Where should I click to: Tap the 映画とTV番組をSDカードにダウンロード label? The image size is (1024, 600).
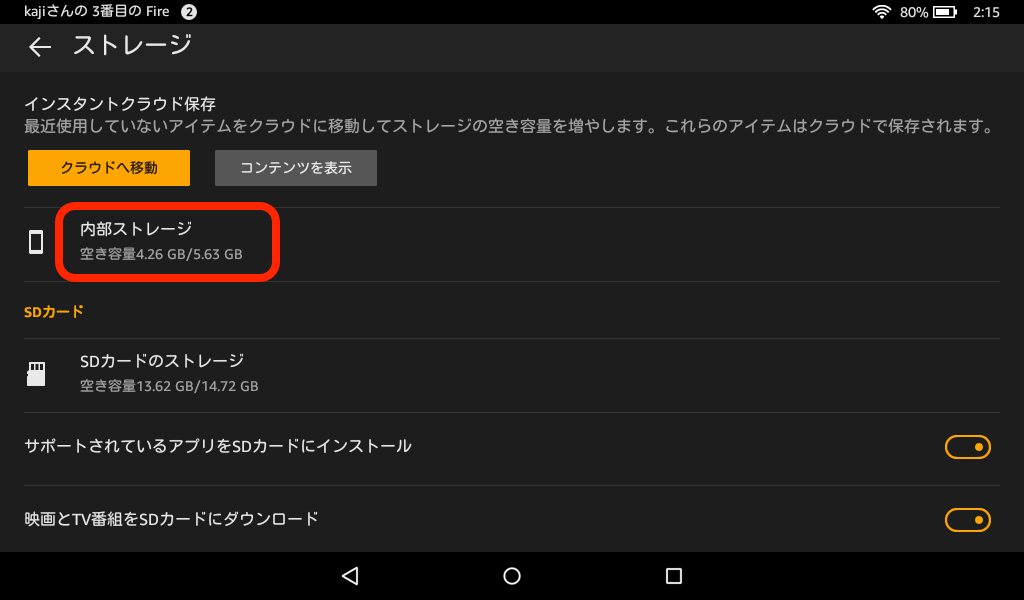(172, 520)
